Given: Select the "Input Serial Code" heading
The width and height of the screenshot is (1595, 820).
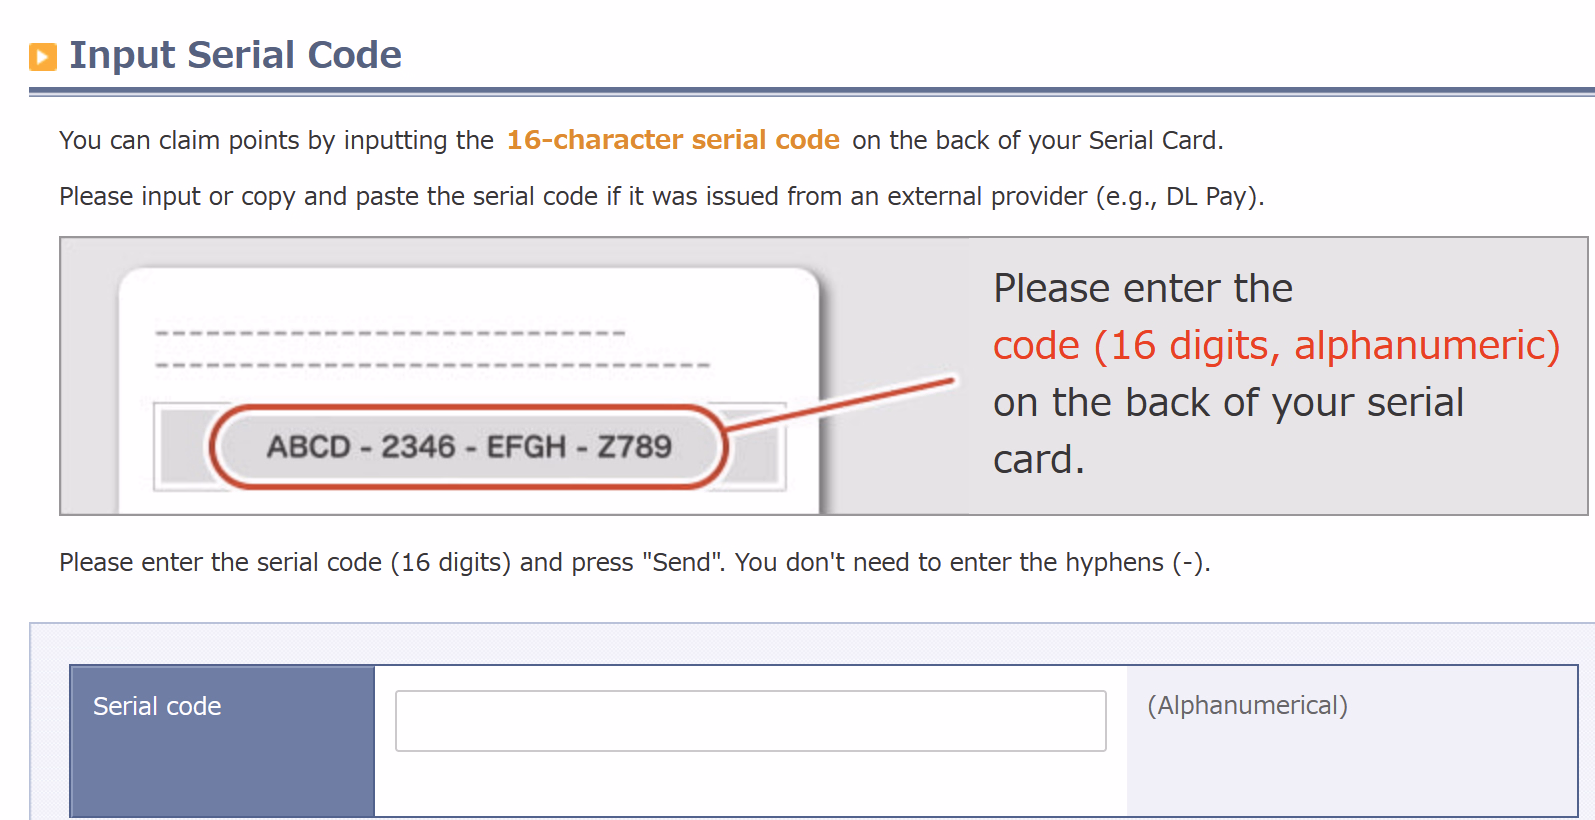Looking at the screenshot, I should point(235,55).
